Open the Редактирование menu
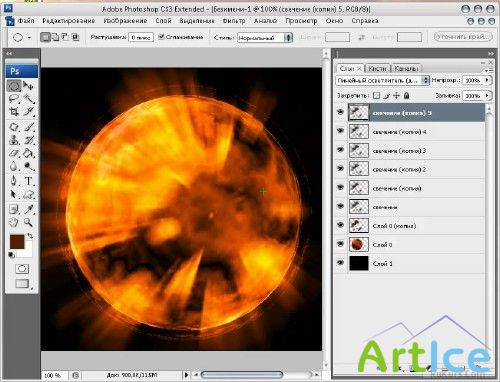This screenshot has width=500, height=382. 69,21
